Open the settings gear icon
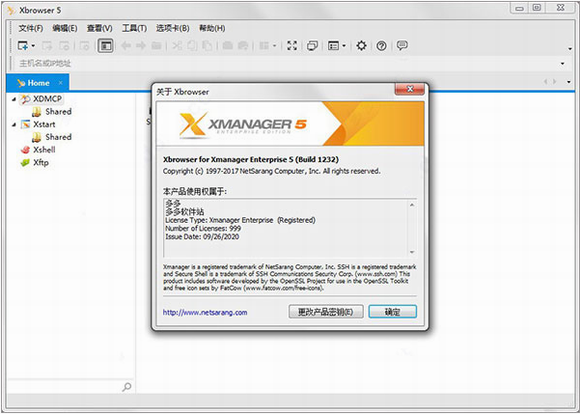Viewport: 580px width, 414px height. [x=361, y=46]
